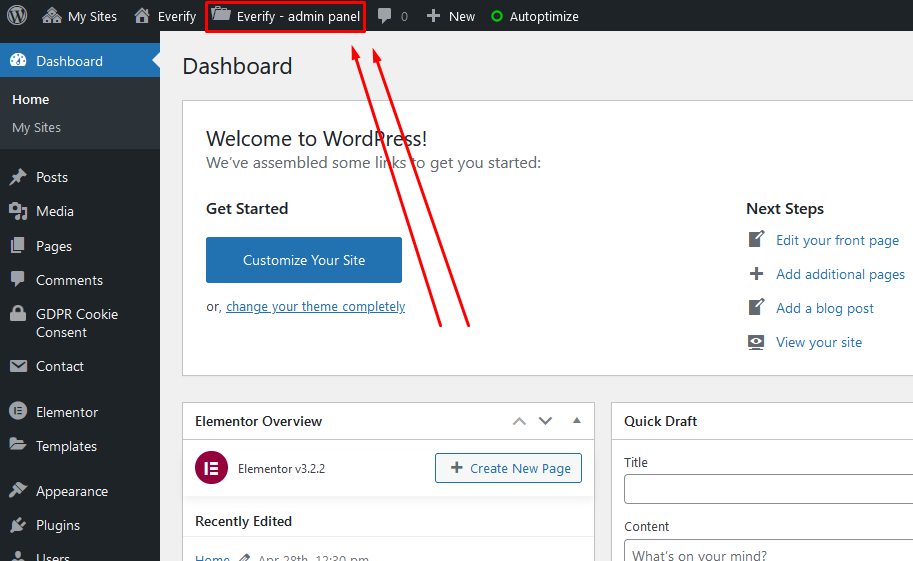Focus the Quick Draft Title field
This screenshot has width=913, height=561.
[x=769, y=489]
